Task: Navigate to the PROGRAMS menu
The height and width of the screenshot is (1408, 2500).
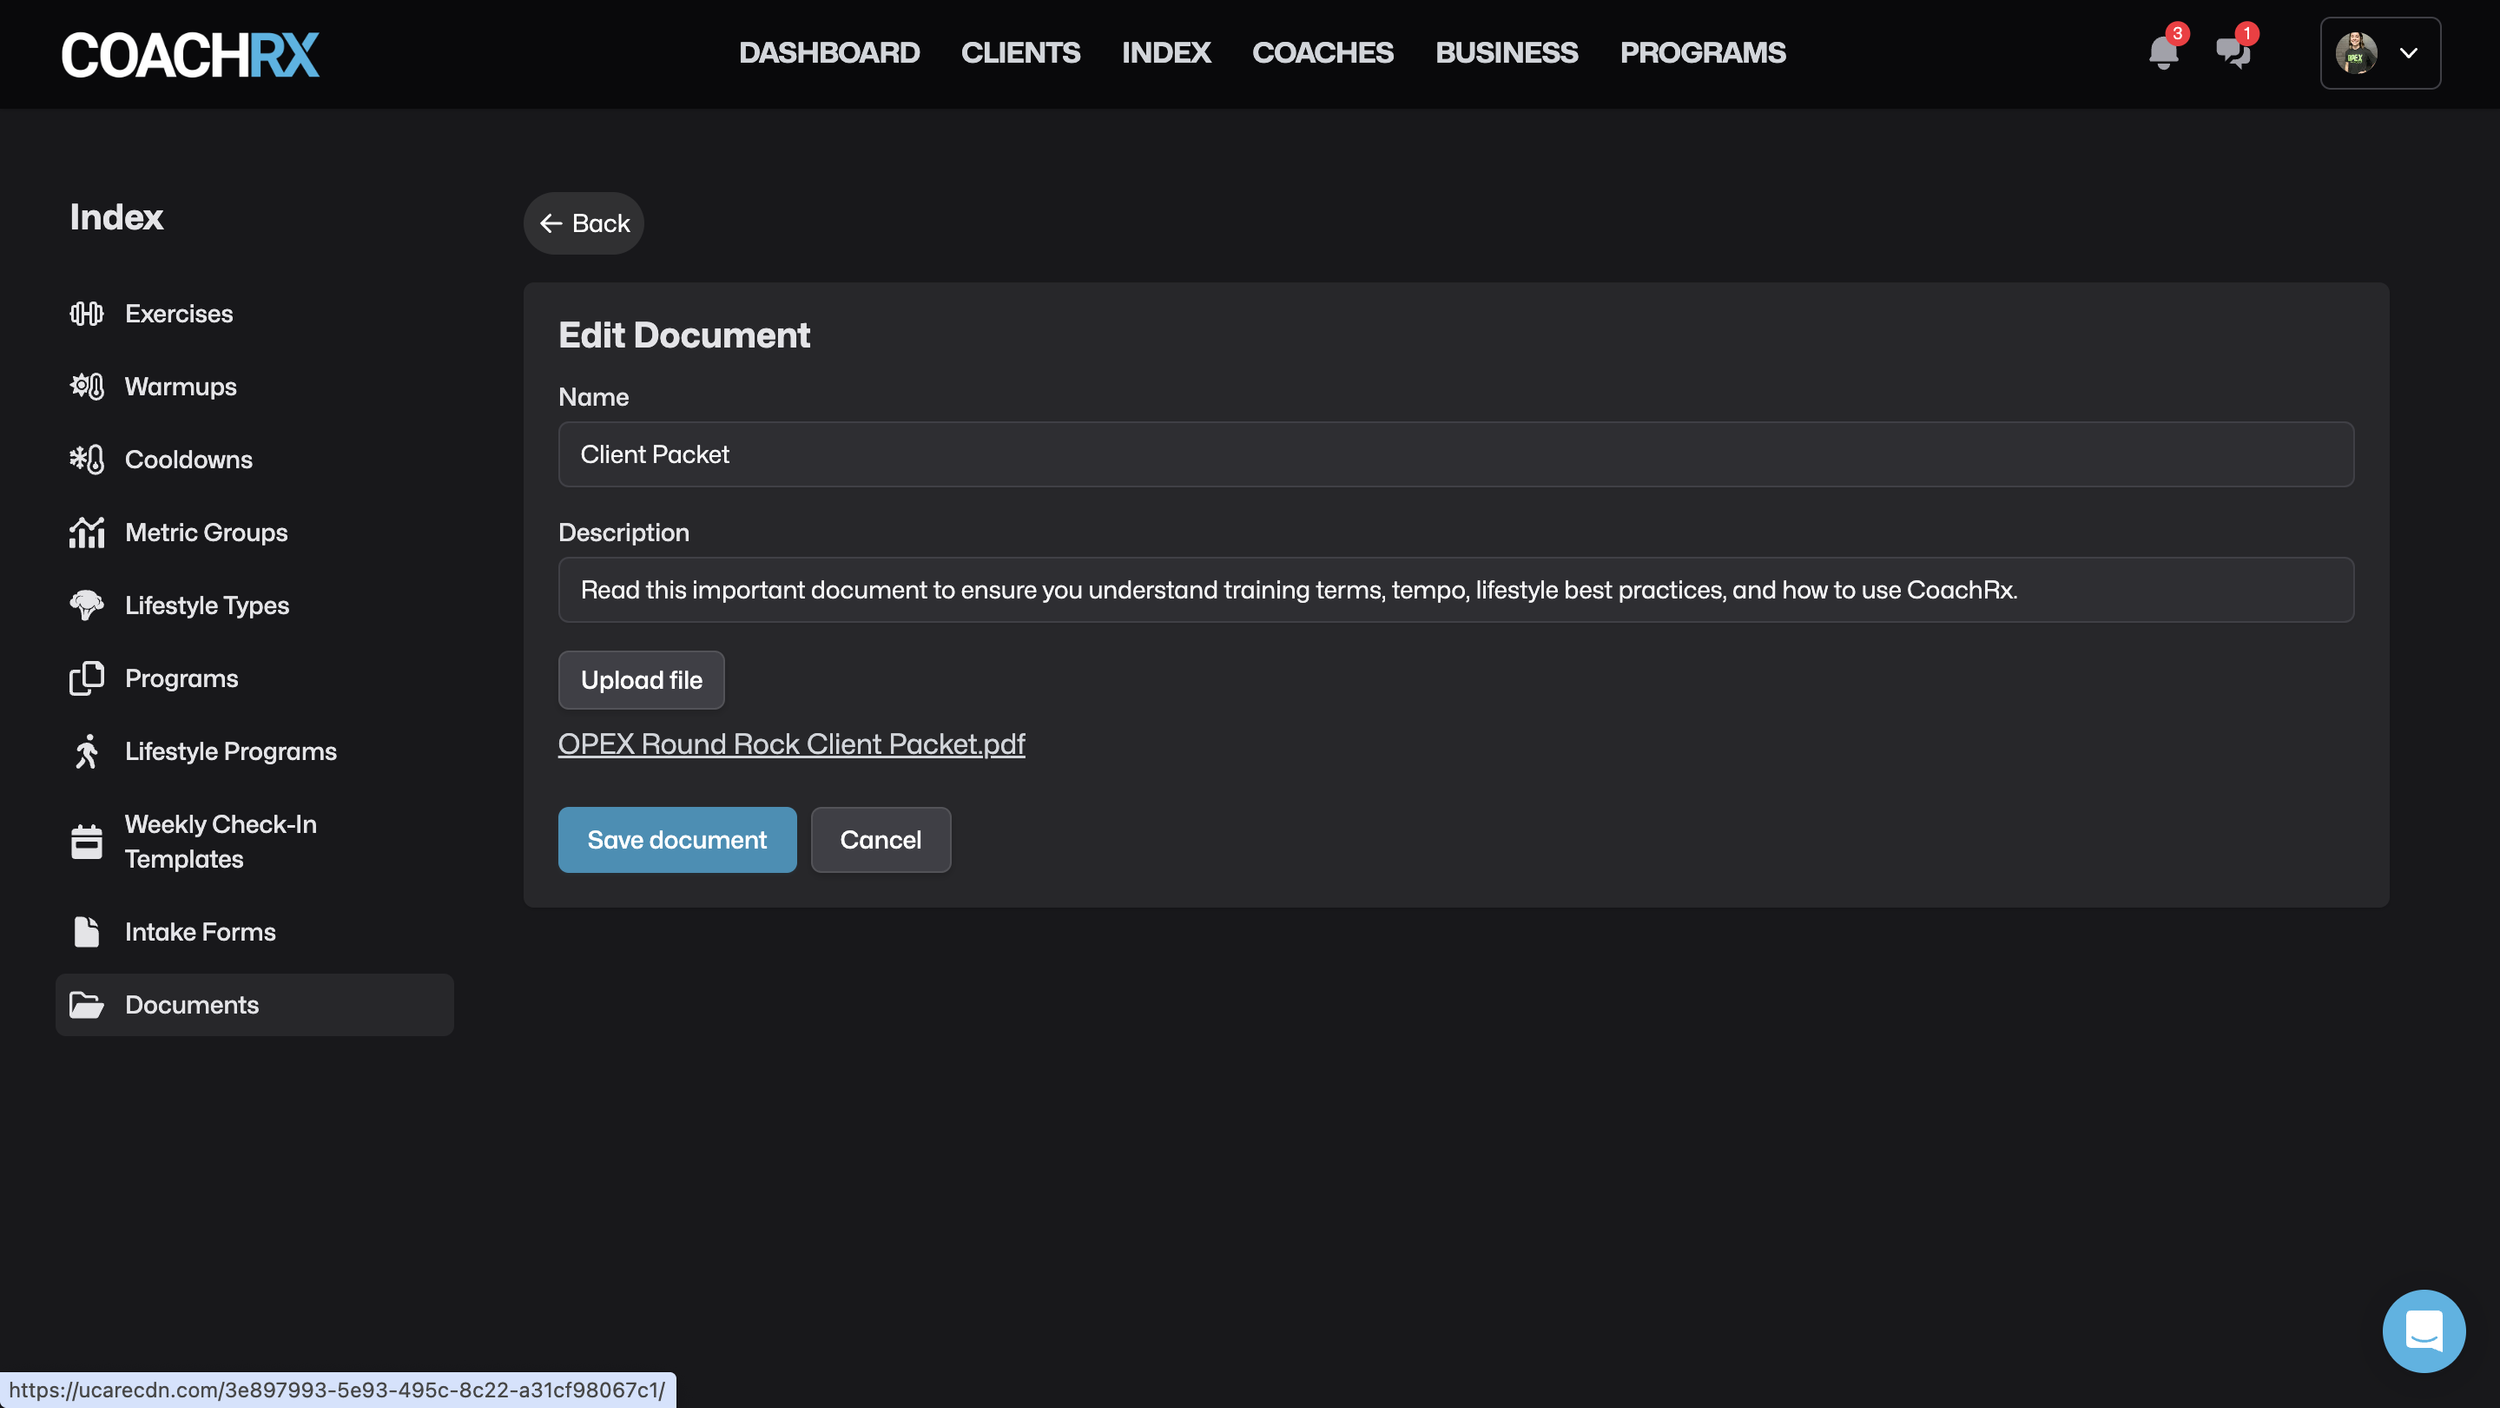Action: 1702,53
